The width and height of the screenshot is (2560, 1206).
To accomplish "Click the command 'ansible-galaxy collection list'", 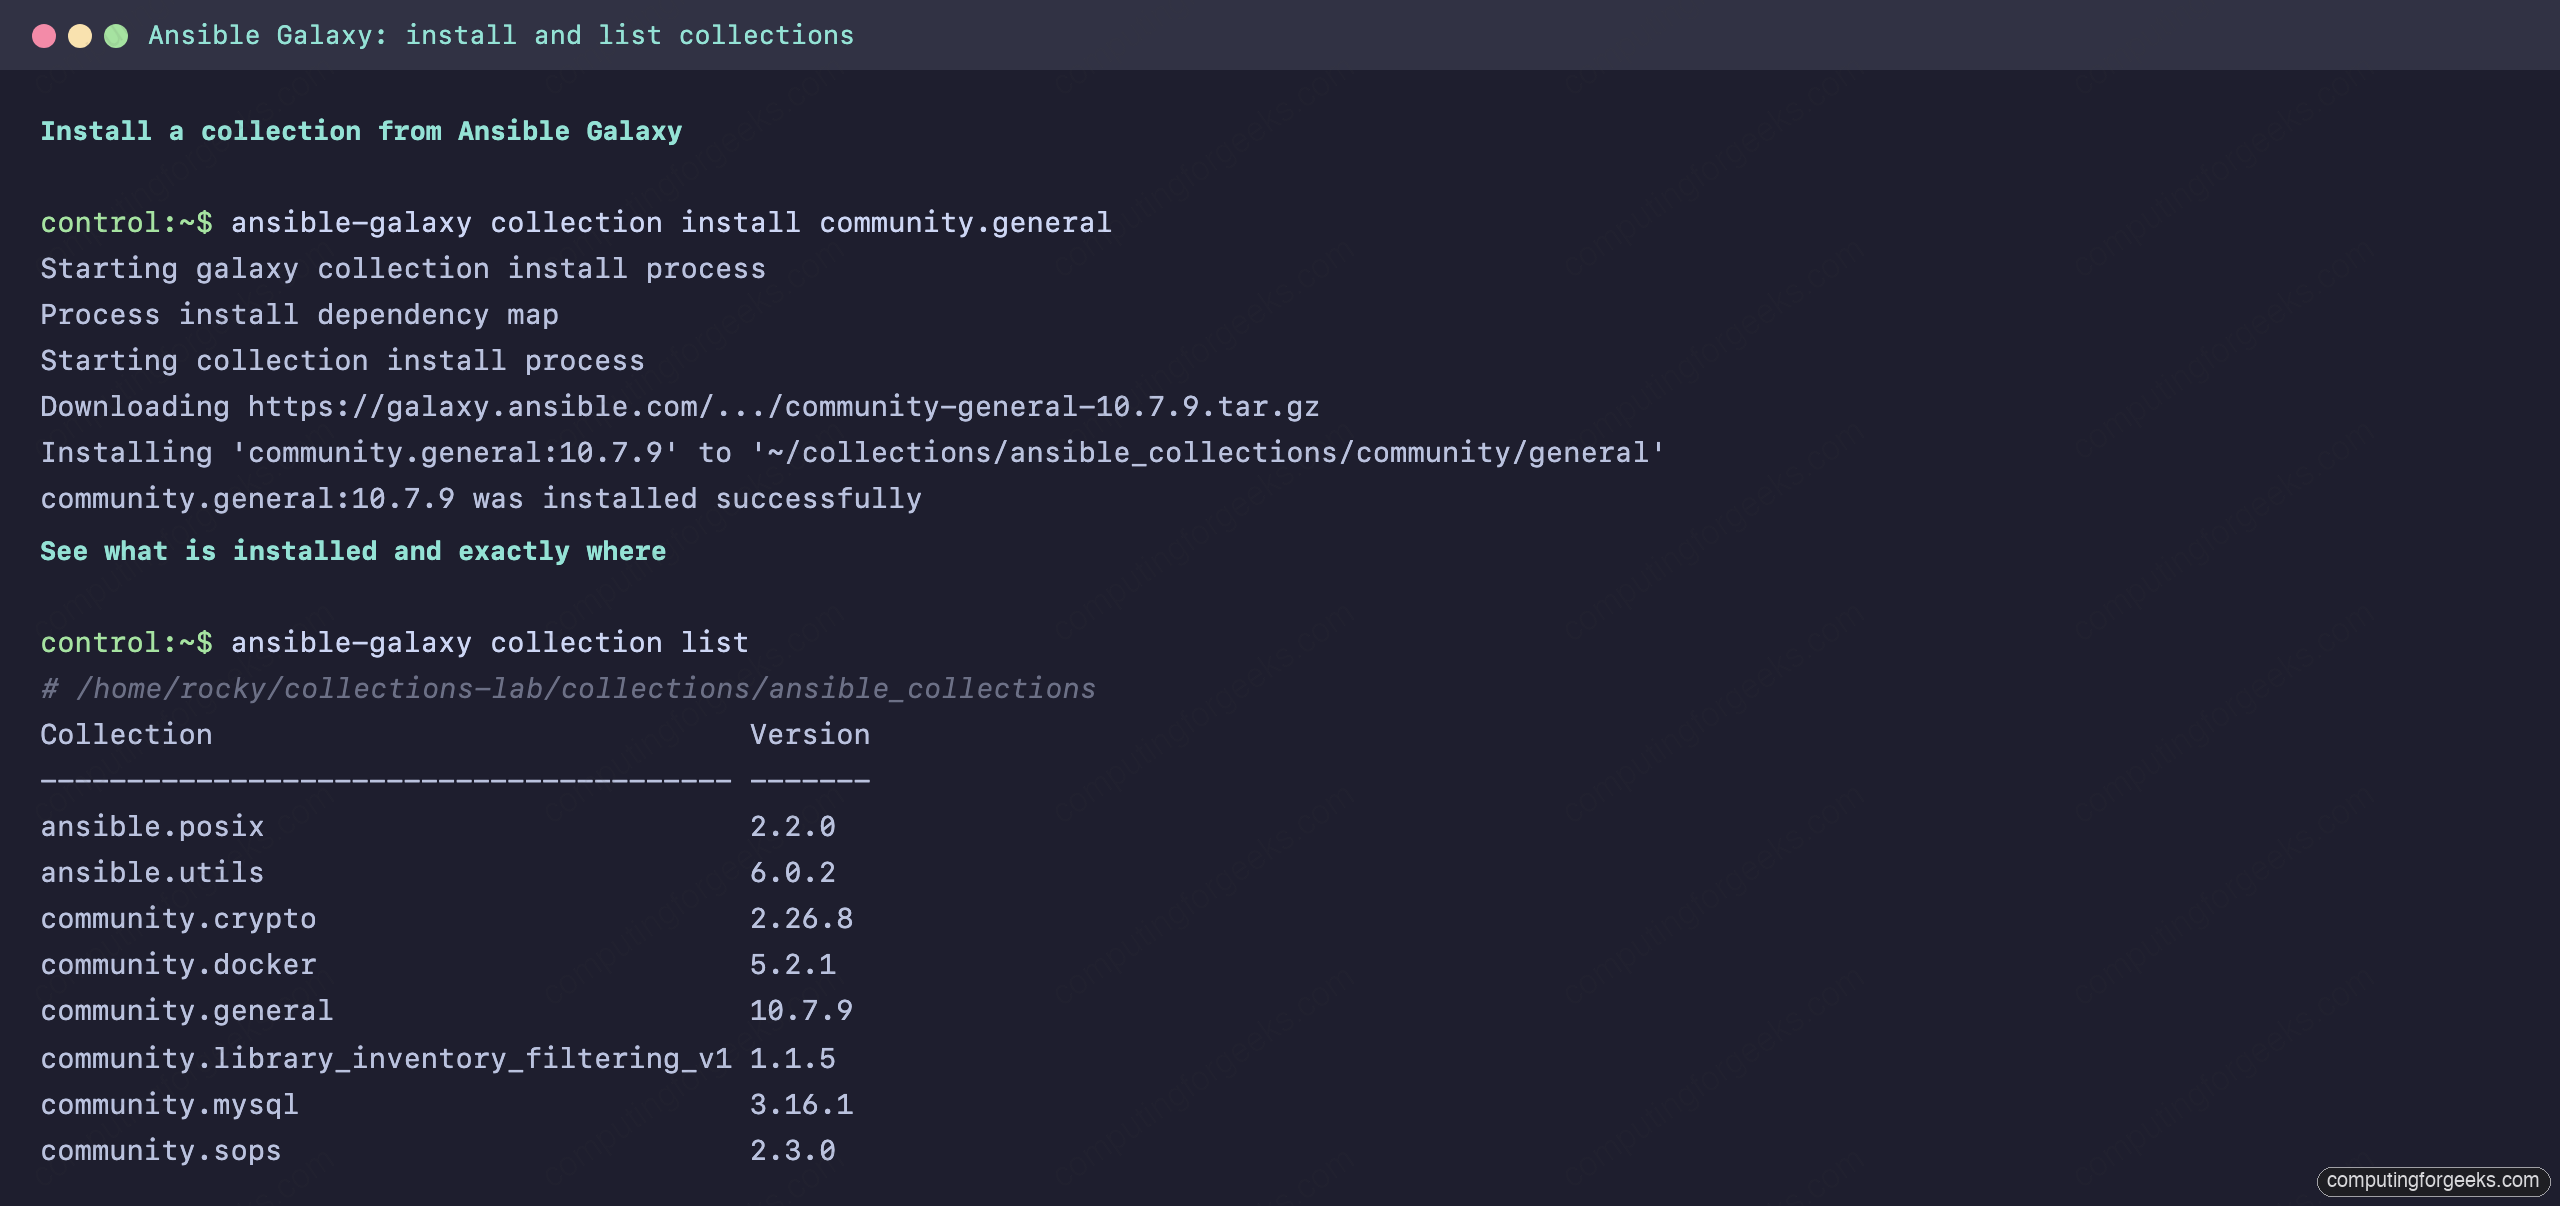I will [490, 643].
